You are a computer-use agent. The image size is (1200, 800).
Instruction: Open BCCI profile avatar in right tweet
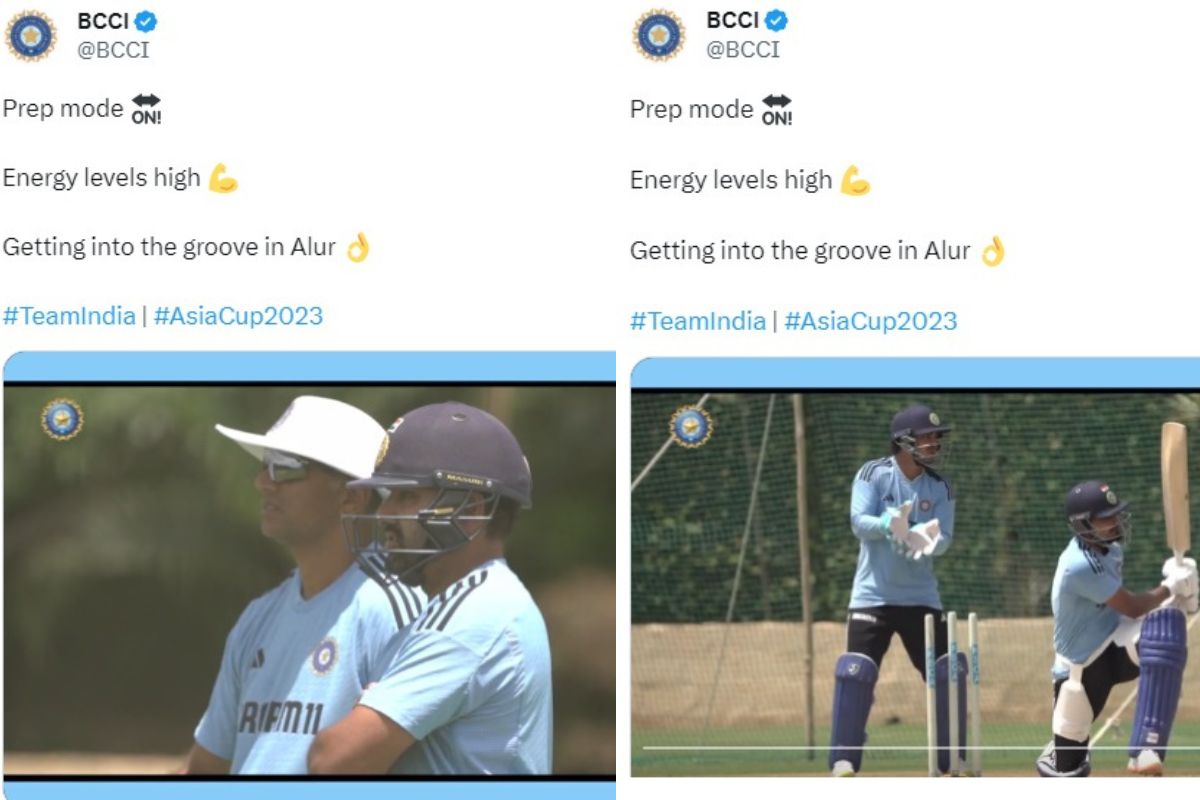pos(660,35)
